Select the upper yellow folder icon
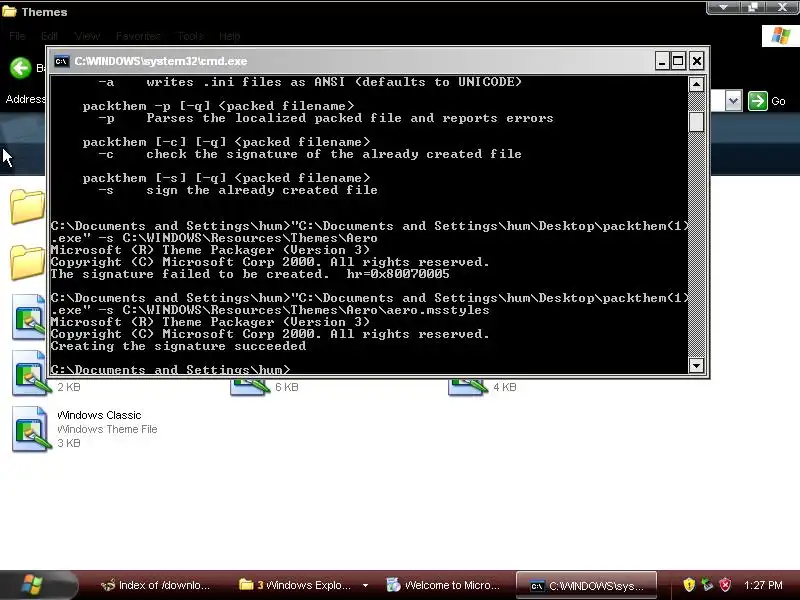 click(28, 206)
